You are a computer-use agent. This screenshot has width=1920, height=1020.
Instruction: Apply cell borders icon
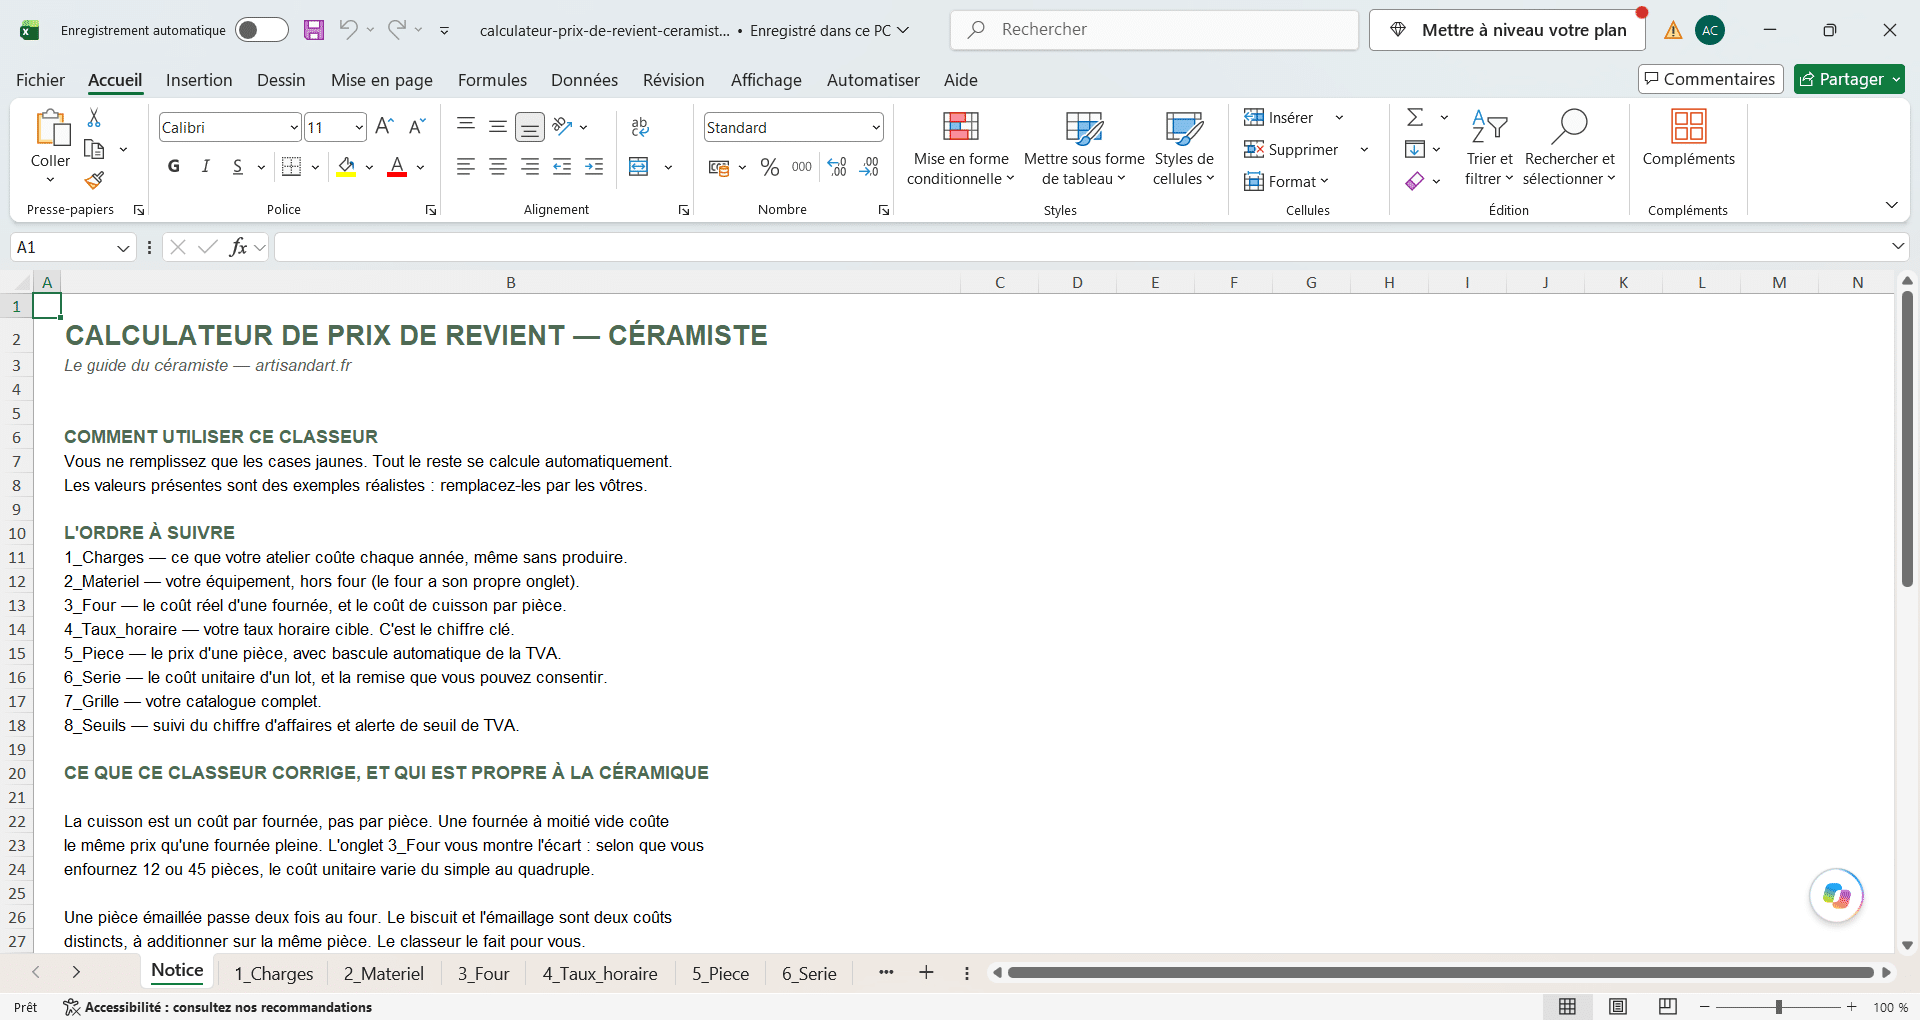291,167
